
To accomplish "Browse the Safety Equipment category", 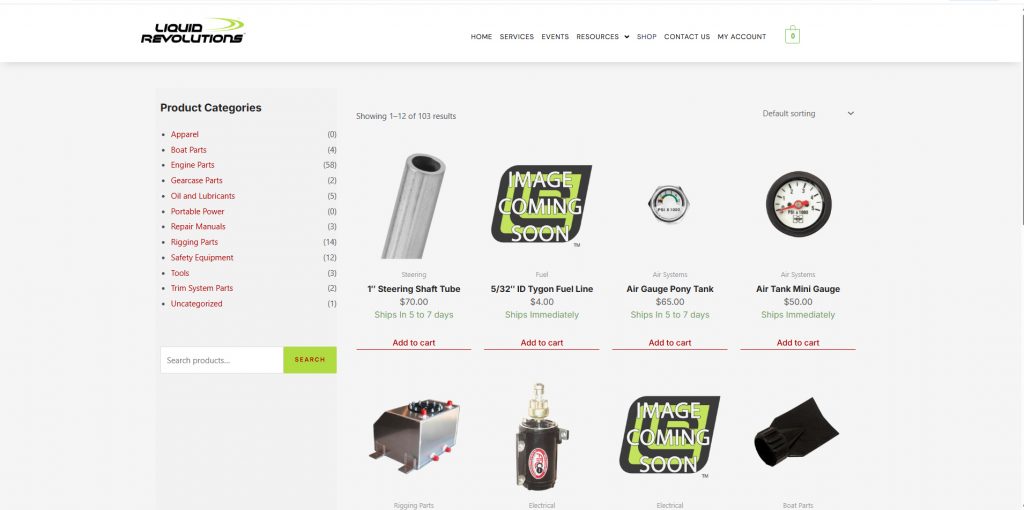I will [202, 258].
